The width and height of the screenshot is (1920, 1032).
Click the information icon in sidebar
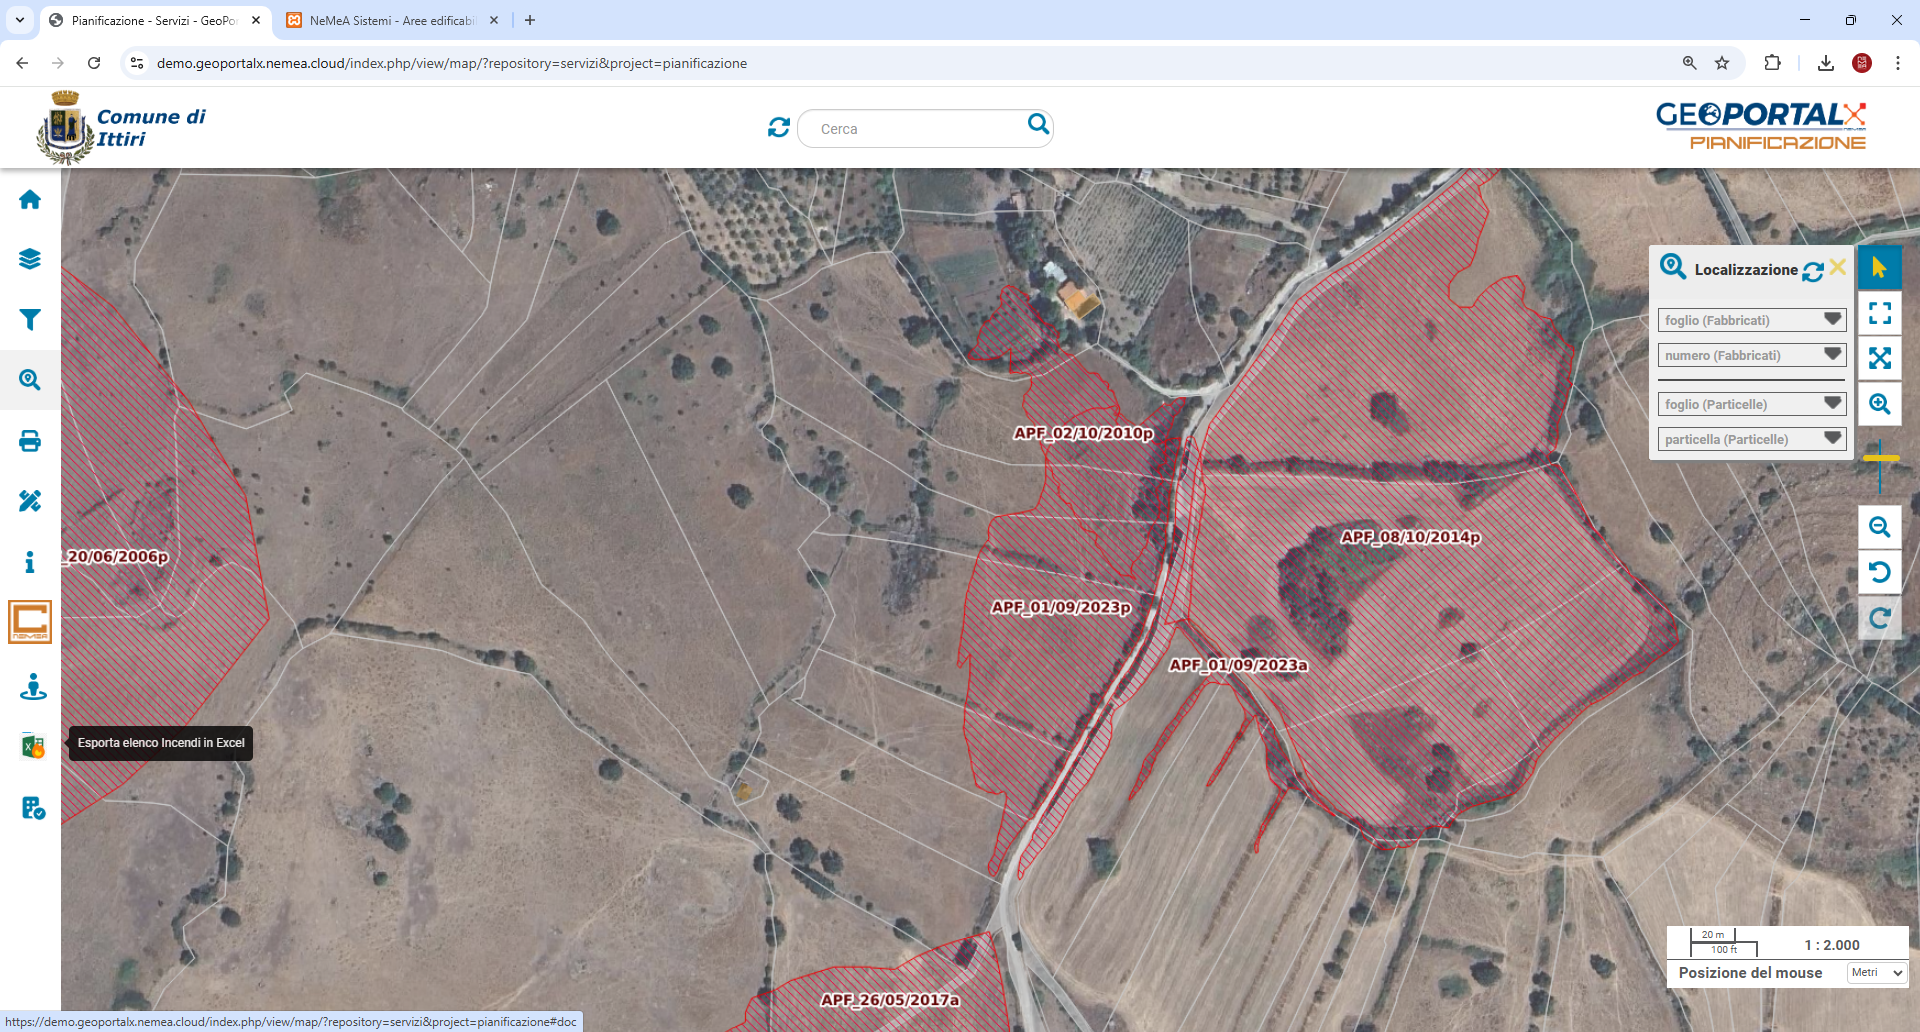pyautogui.click(x=30, y=562)
